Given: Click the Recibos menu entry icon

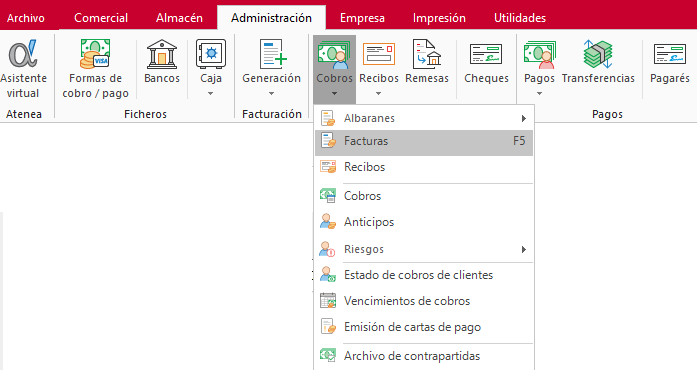Looking at the screenshot, I should 328,167.
